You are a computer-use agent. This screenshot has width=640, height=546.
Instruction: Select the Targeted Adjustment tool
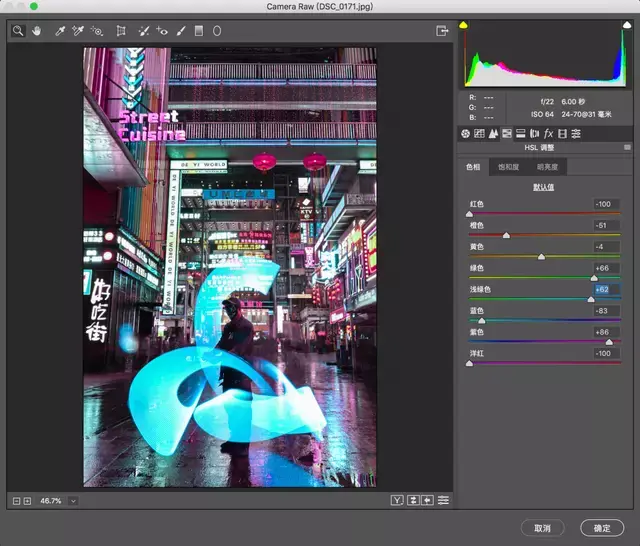pyautogui.click(x=97, y=31)
